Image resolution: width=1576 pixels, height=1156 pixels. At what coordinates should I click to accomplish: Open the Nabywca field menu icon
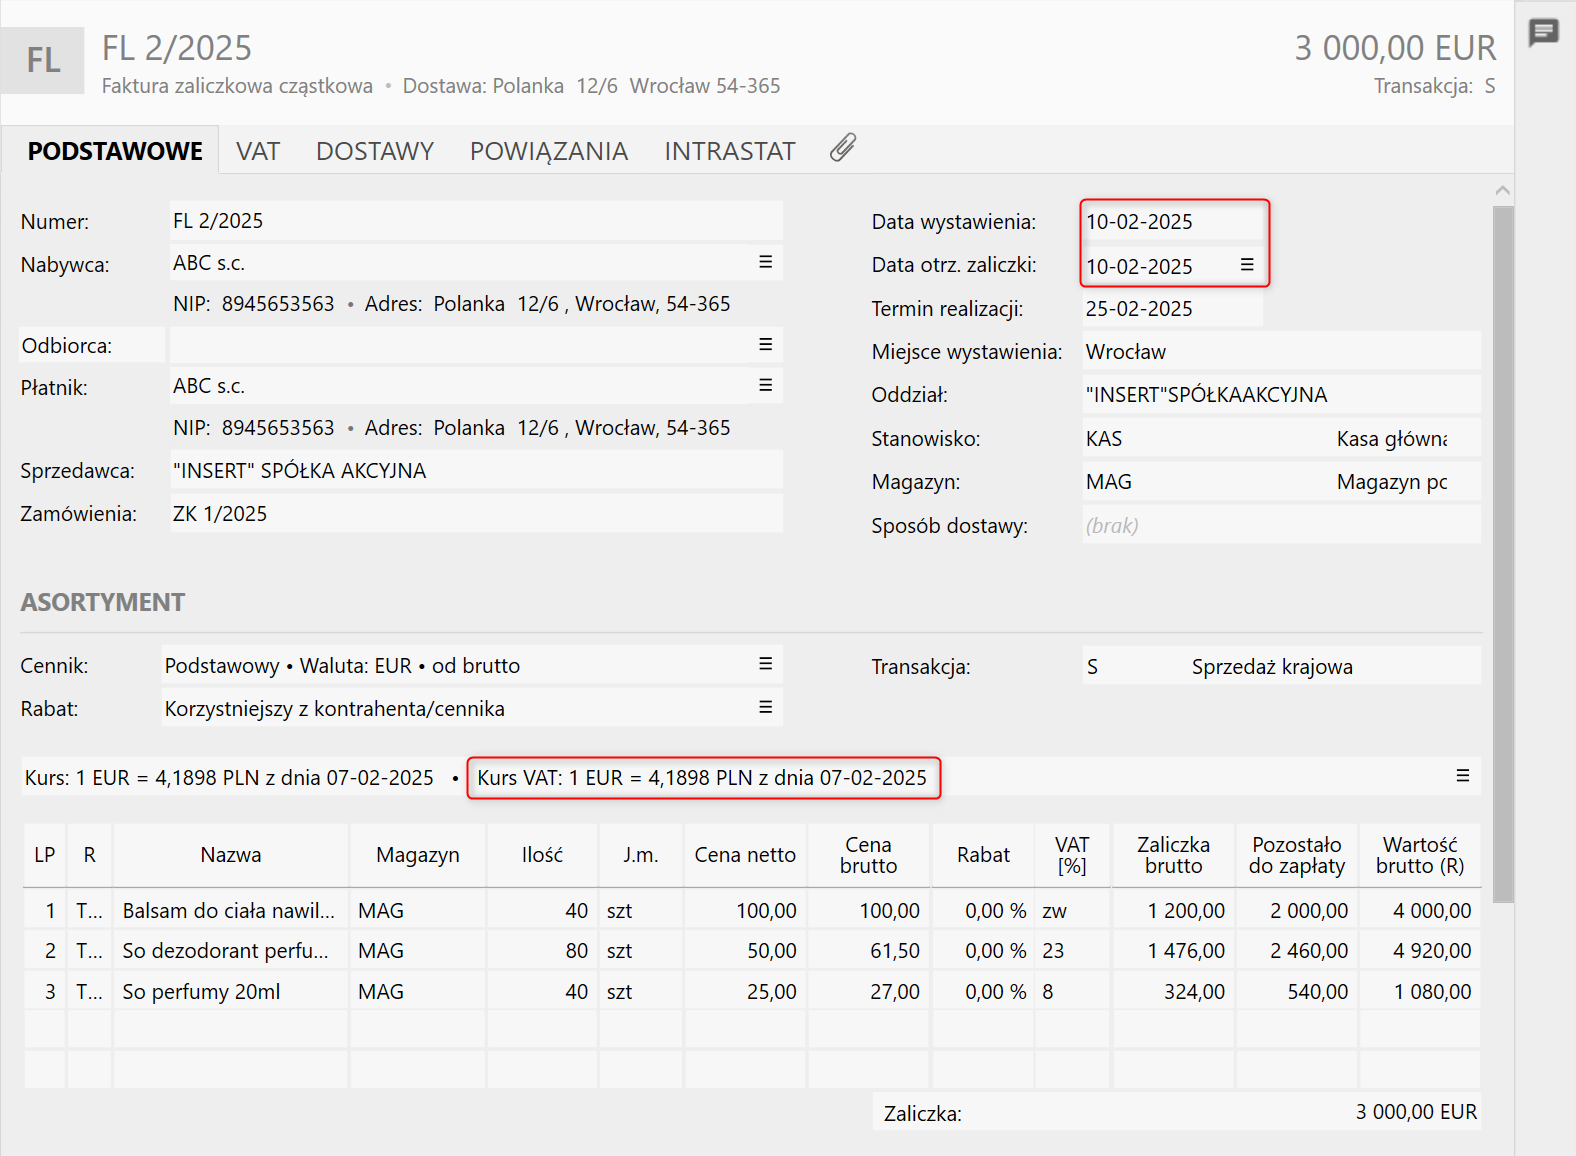pos(765,262)
